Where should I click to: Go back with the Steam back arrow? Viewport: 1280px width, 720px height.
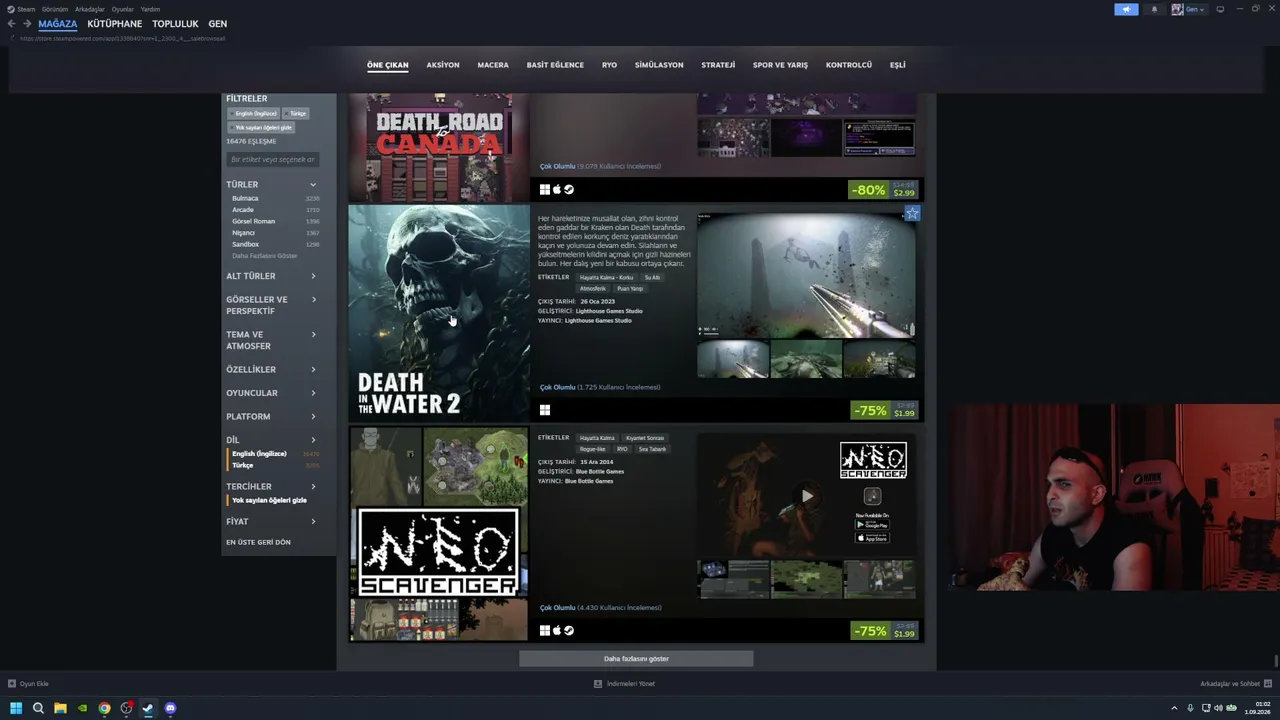[x=11, y=24]
